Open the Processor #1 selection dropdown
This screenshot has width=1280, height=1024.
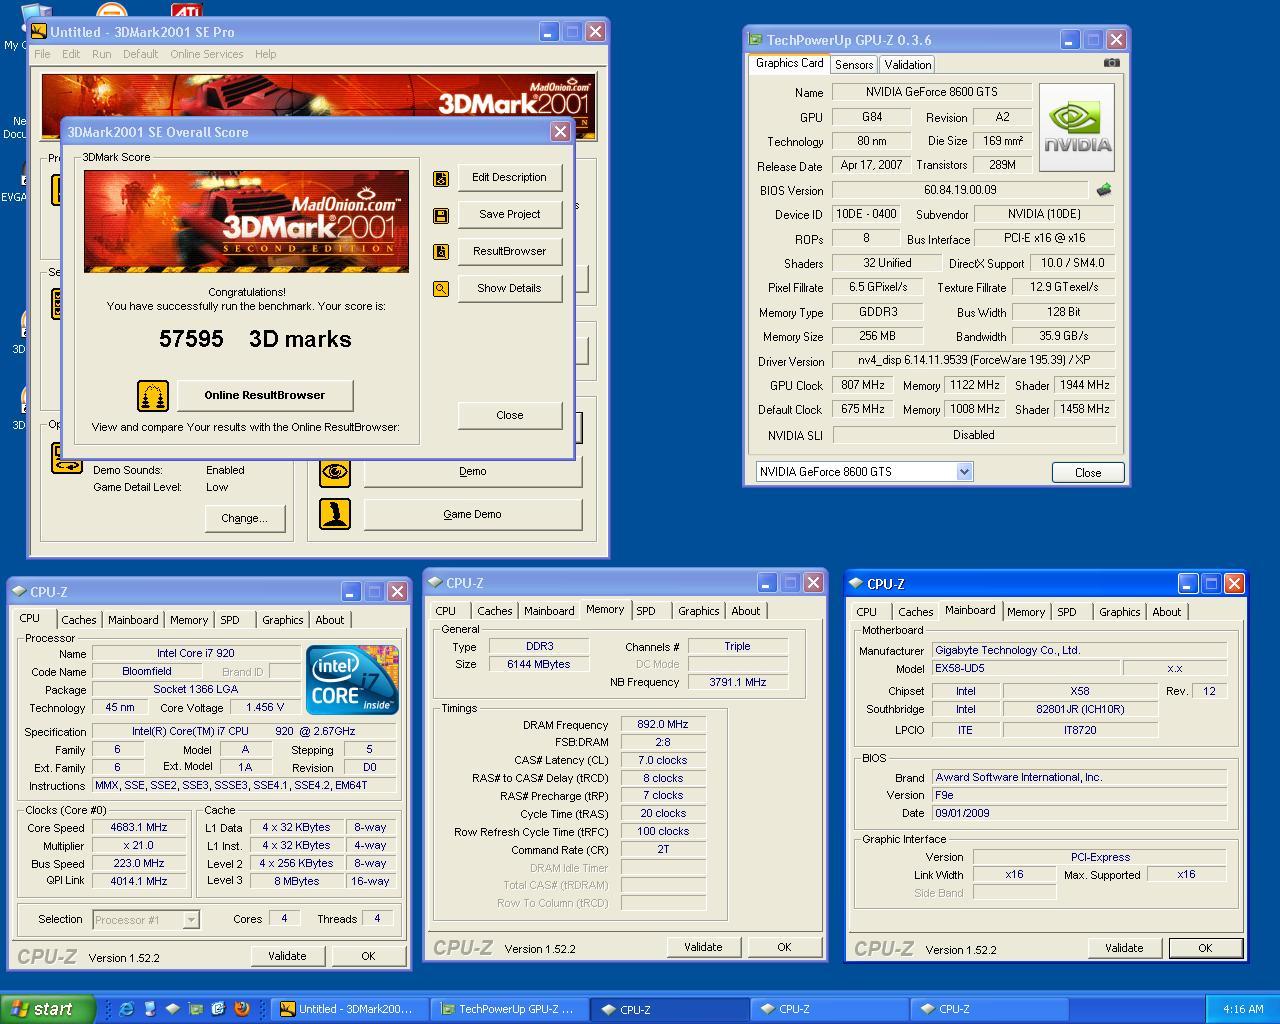tap(191, 920)
